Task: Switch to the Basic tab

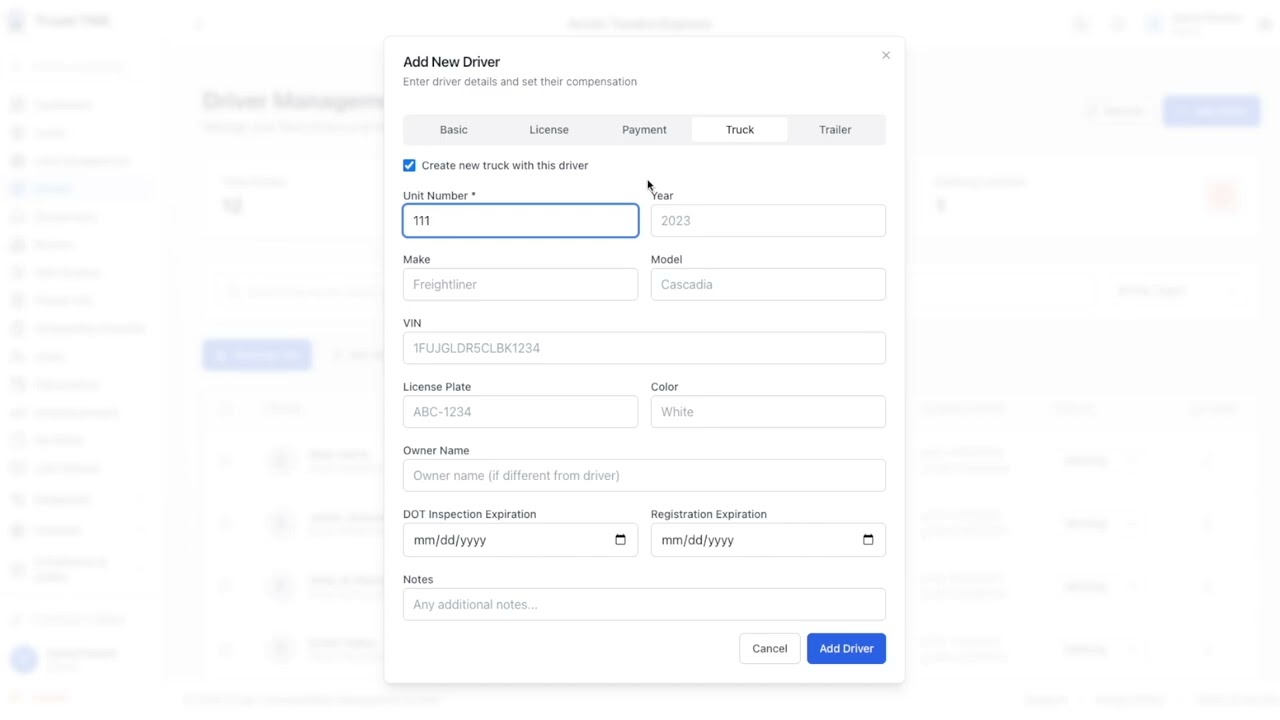Action: (x=453, y=129)
